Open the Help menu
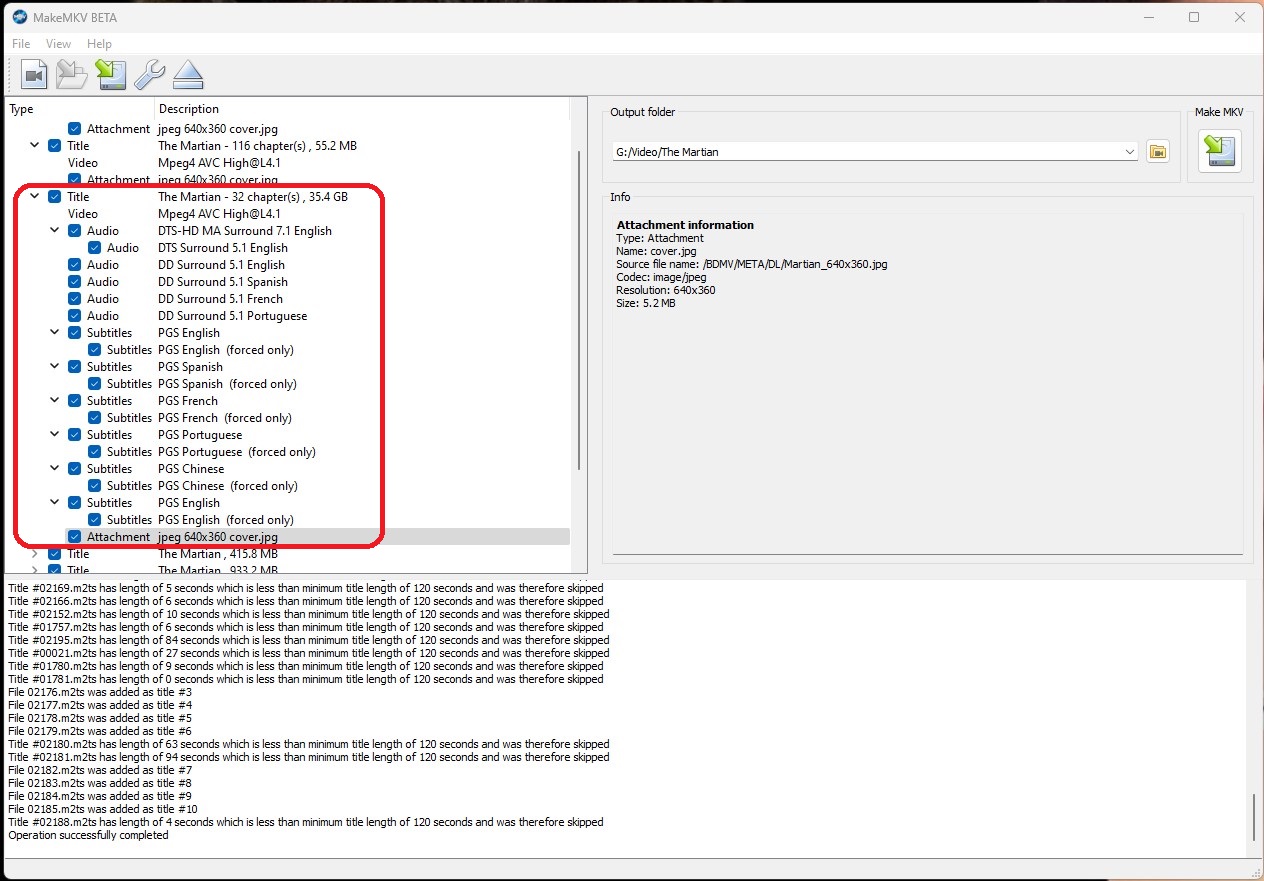This screenshot has width=1264, height=881. tap(99, 44)
